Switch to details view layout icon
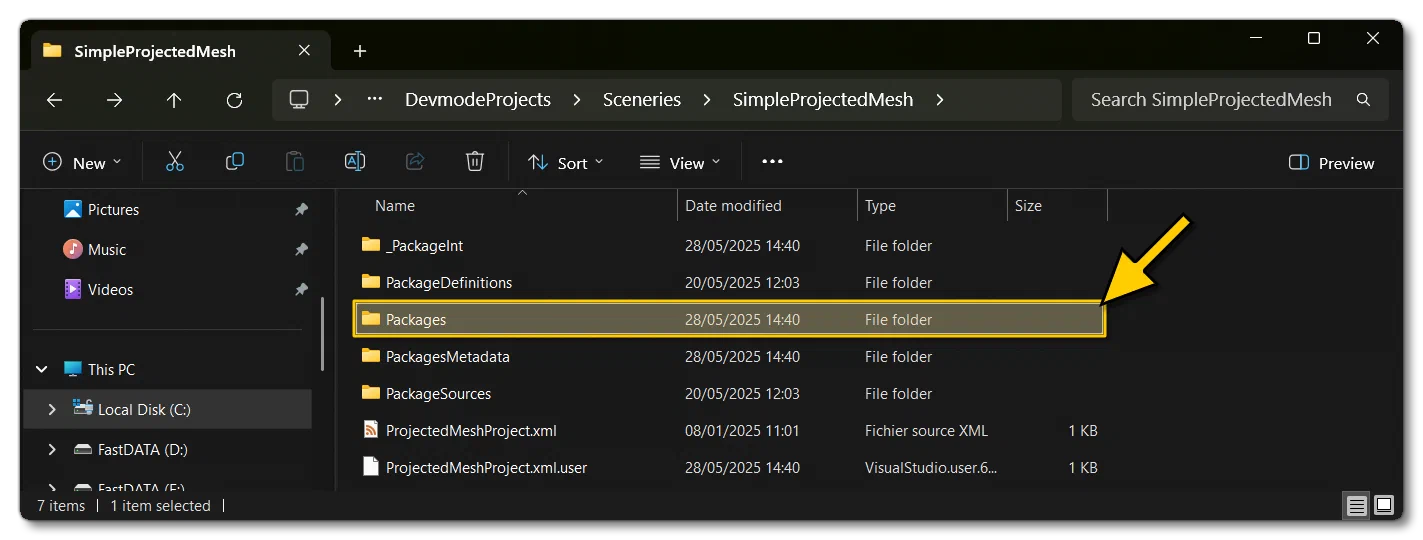 tap(1356, 506)
